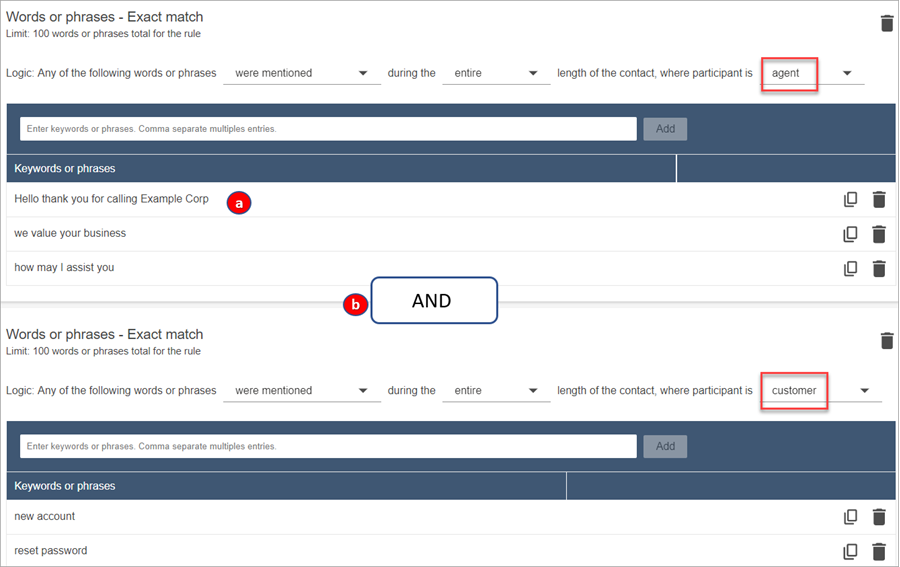Focus the keywords input in customer section
This screenshot has height=567, width=900.
click(328, 446)
